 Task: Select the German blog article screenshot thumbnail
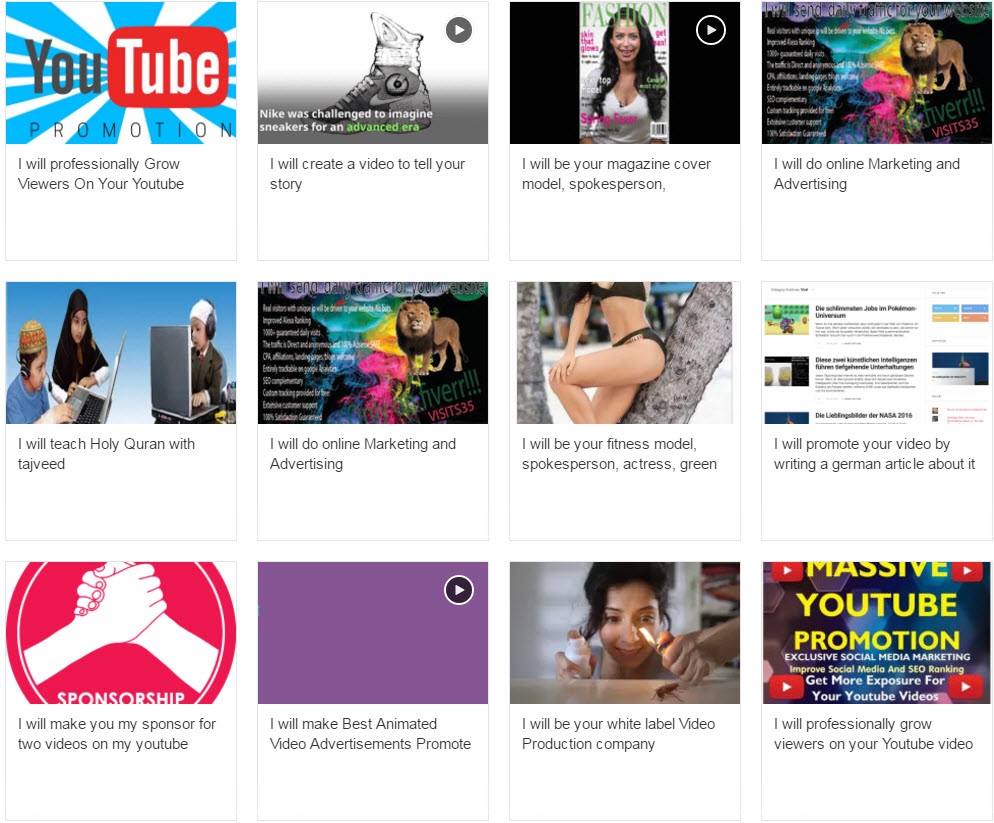[877, 353]
